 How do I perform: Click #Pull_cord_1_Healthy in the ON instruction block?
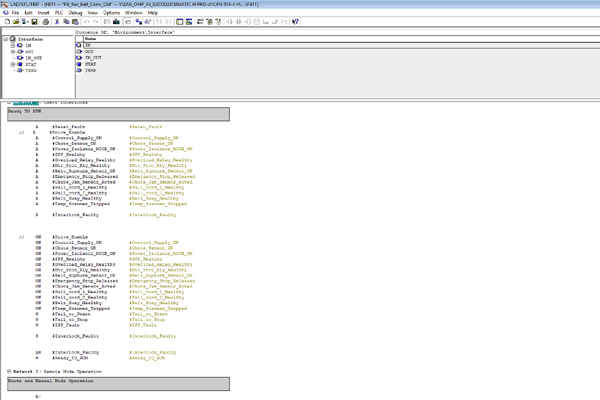point(80,292)
